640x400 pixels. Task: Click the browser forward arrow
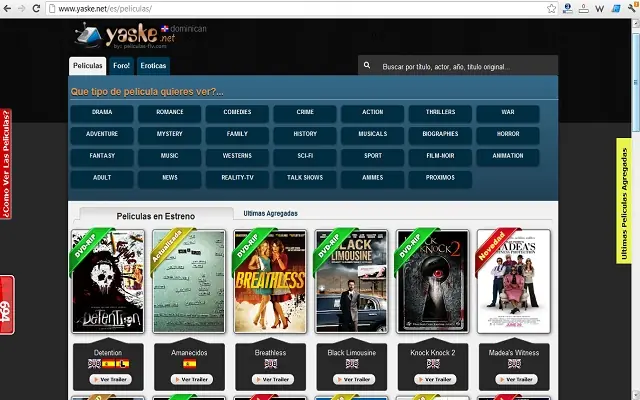point(22,8)
